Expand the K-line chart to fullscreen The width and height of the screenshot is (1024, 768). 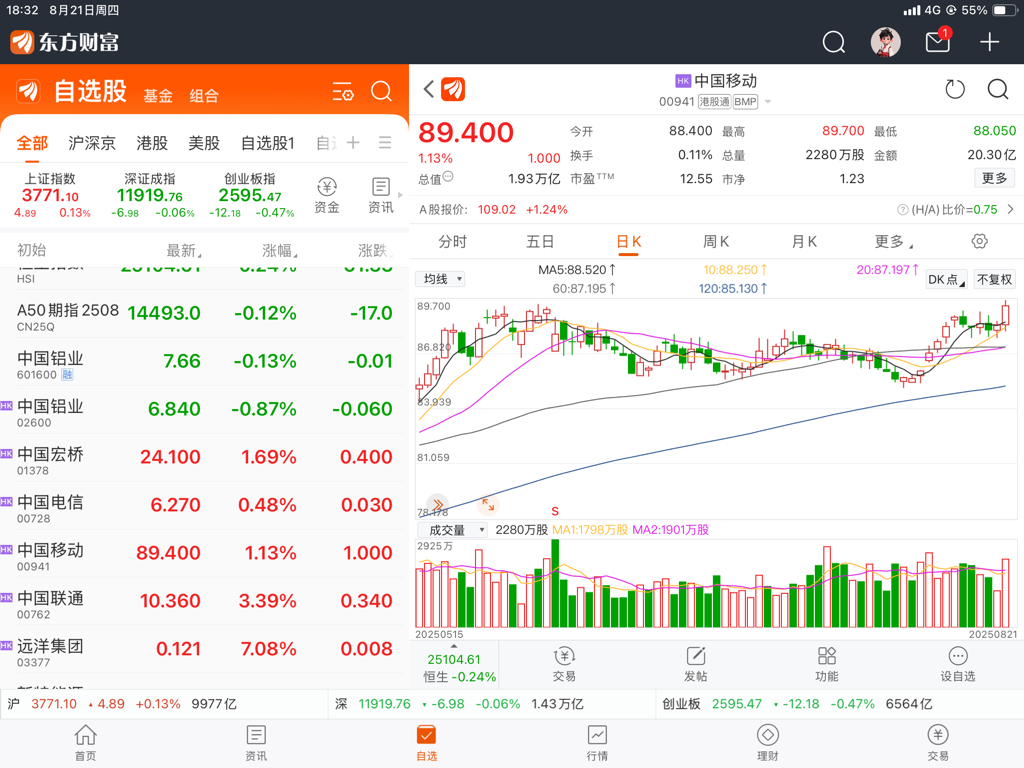(488, 504)
